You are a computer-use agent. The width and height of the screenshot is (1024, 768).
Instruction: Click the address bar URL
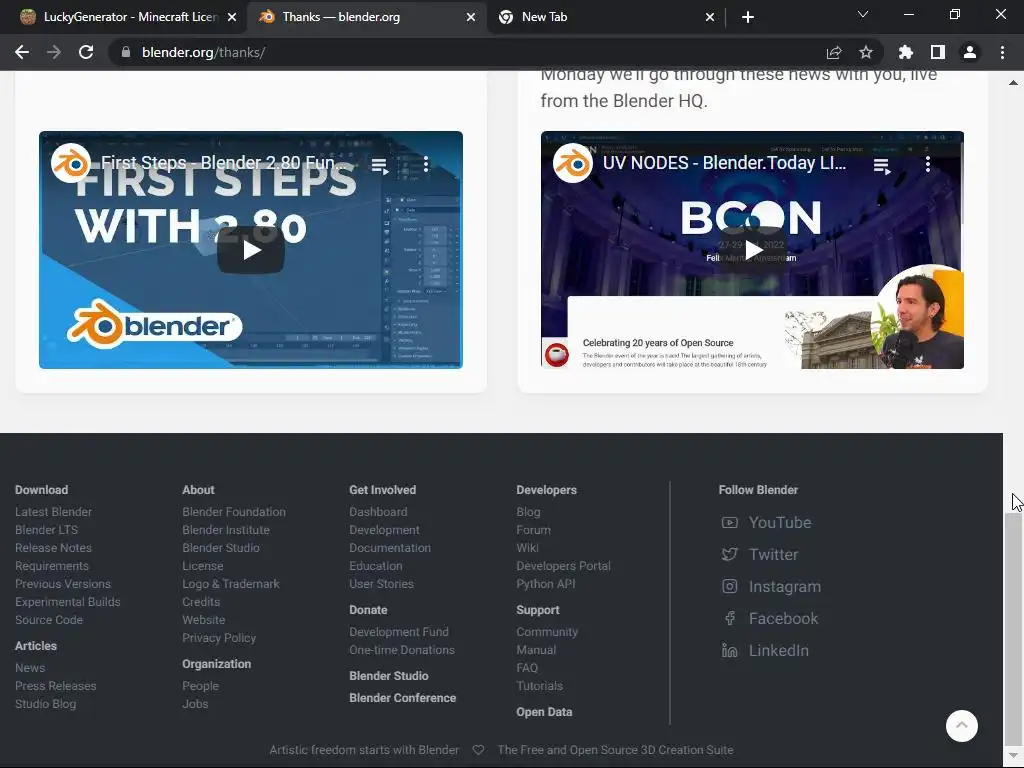click(203, 52)
